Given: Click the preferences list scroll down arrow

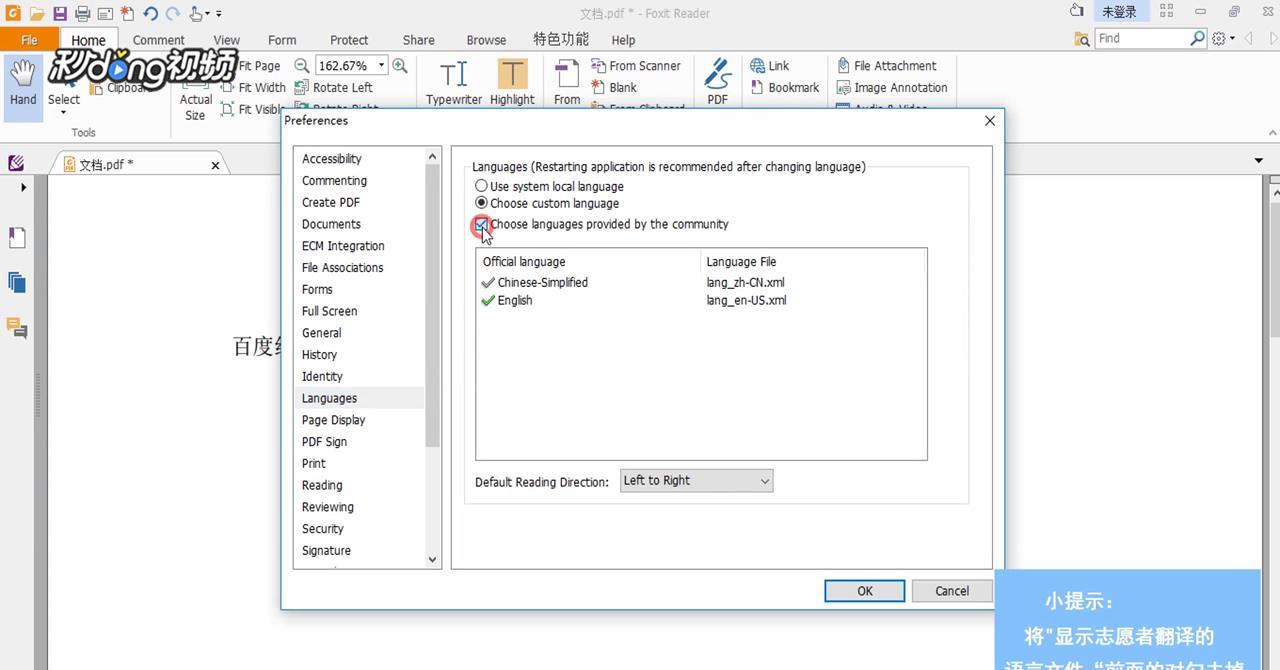Looking at the screenshot, I should pos(433,560).
